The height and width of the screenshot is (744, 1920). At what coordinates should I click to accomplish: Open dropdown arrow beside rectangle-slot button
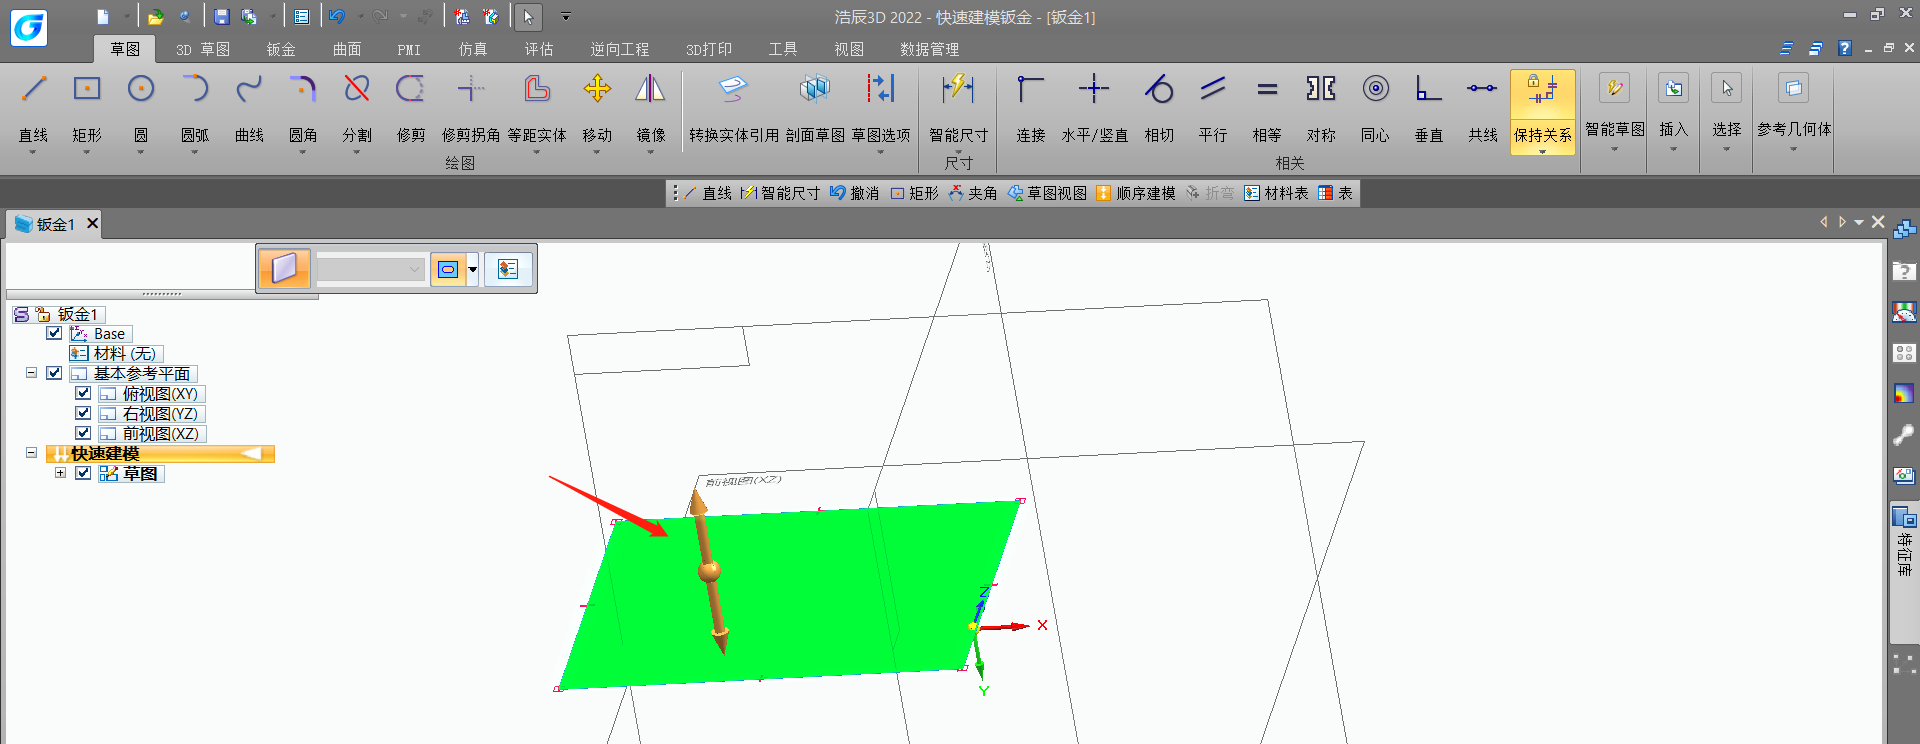coord(473,269)
